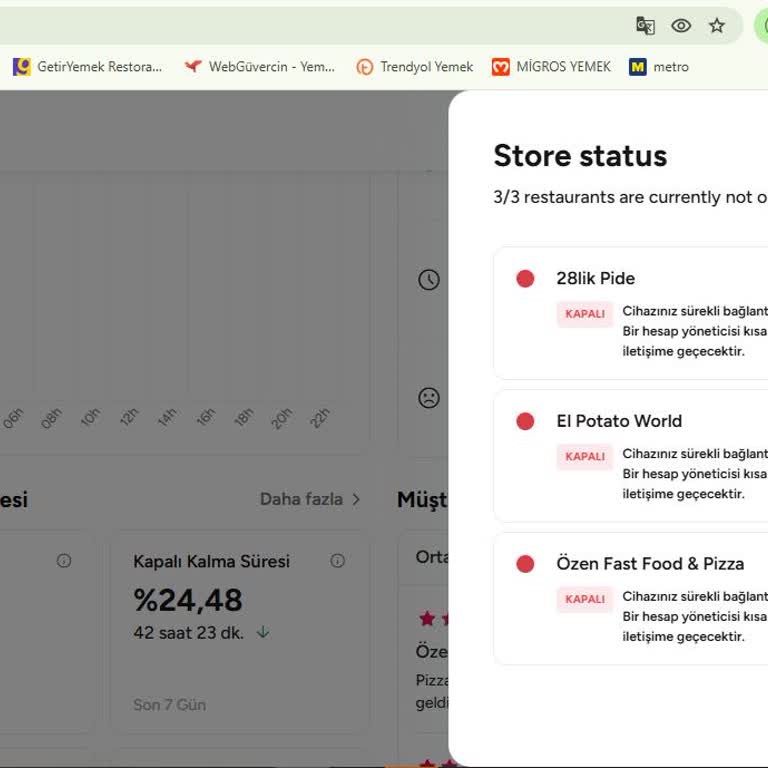Open the MİGROS YEMEK bookmark

coord(551,67)
